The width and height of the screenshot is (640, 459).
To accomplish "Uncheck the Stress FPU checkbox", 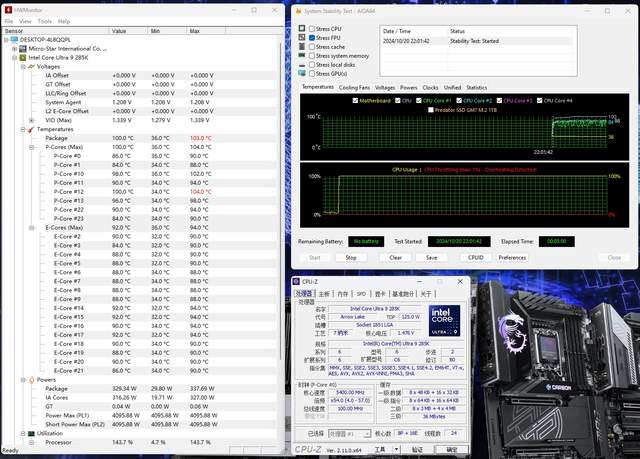I will [x=312, y=38].
